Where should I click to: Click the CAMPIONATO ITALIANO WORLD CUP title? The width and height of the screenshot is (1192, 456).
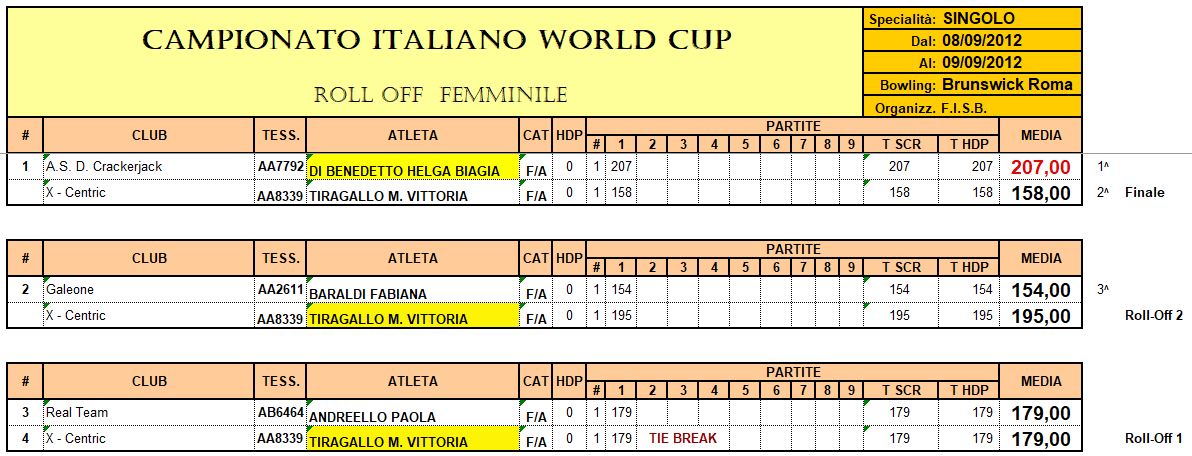[x=436, y=40]
